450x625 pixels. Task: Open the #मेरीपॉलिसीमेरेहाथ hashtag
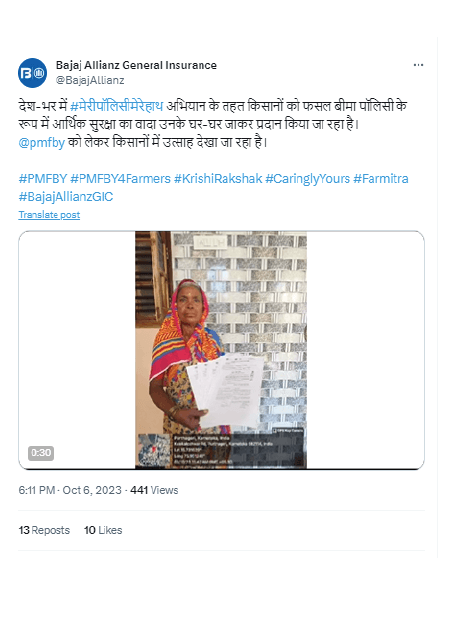(x=116, y=106)
